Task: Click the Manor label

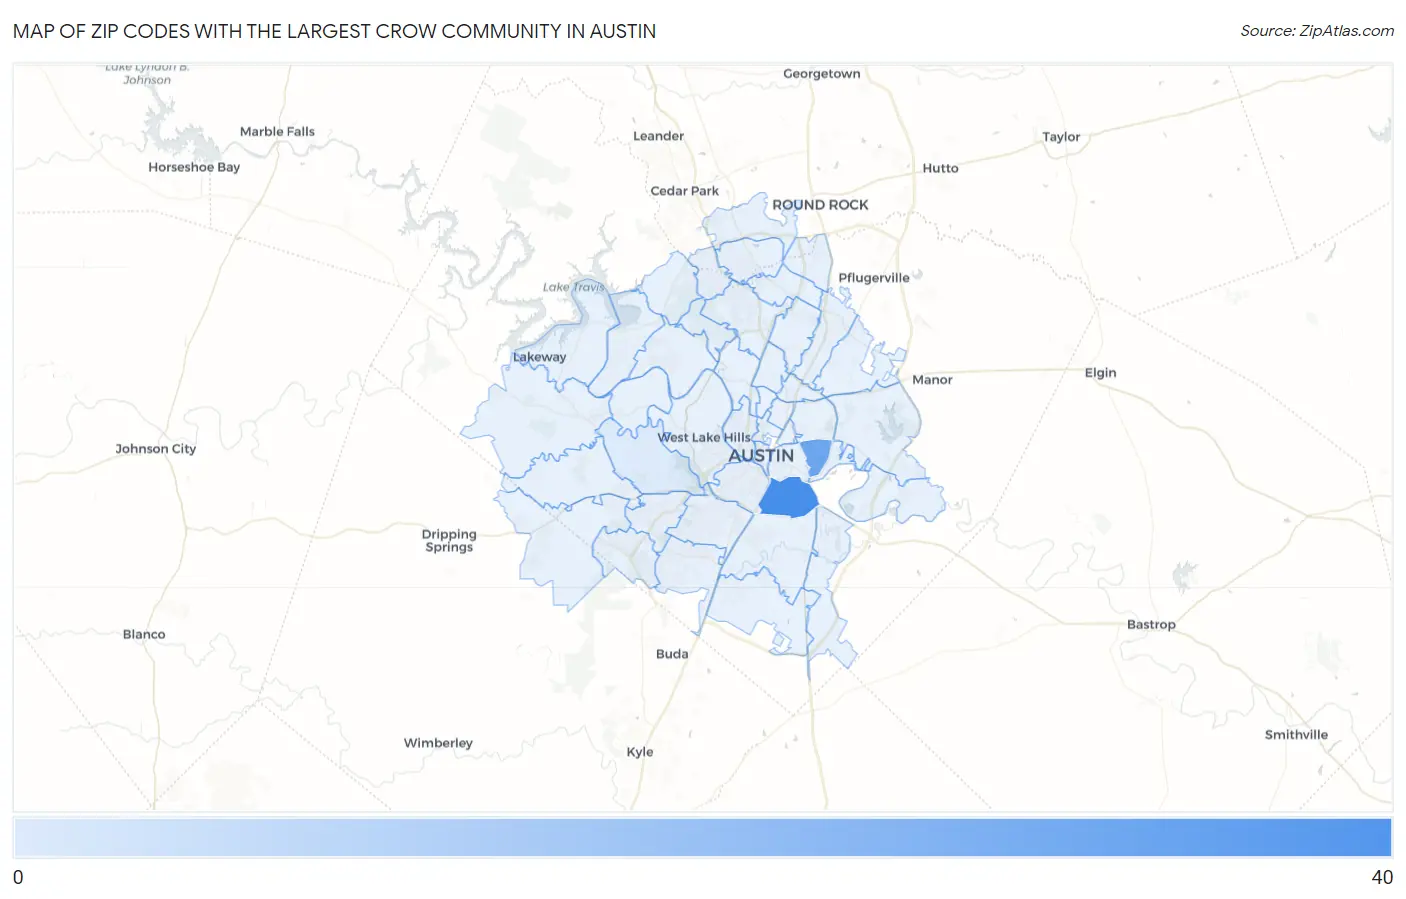Action: coord(932,380)
